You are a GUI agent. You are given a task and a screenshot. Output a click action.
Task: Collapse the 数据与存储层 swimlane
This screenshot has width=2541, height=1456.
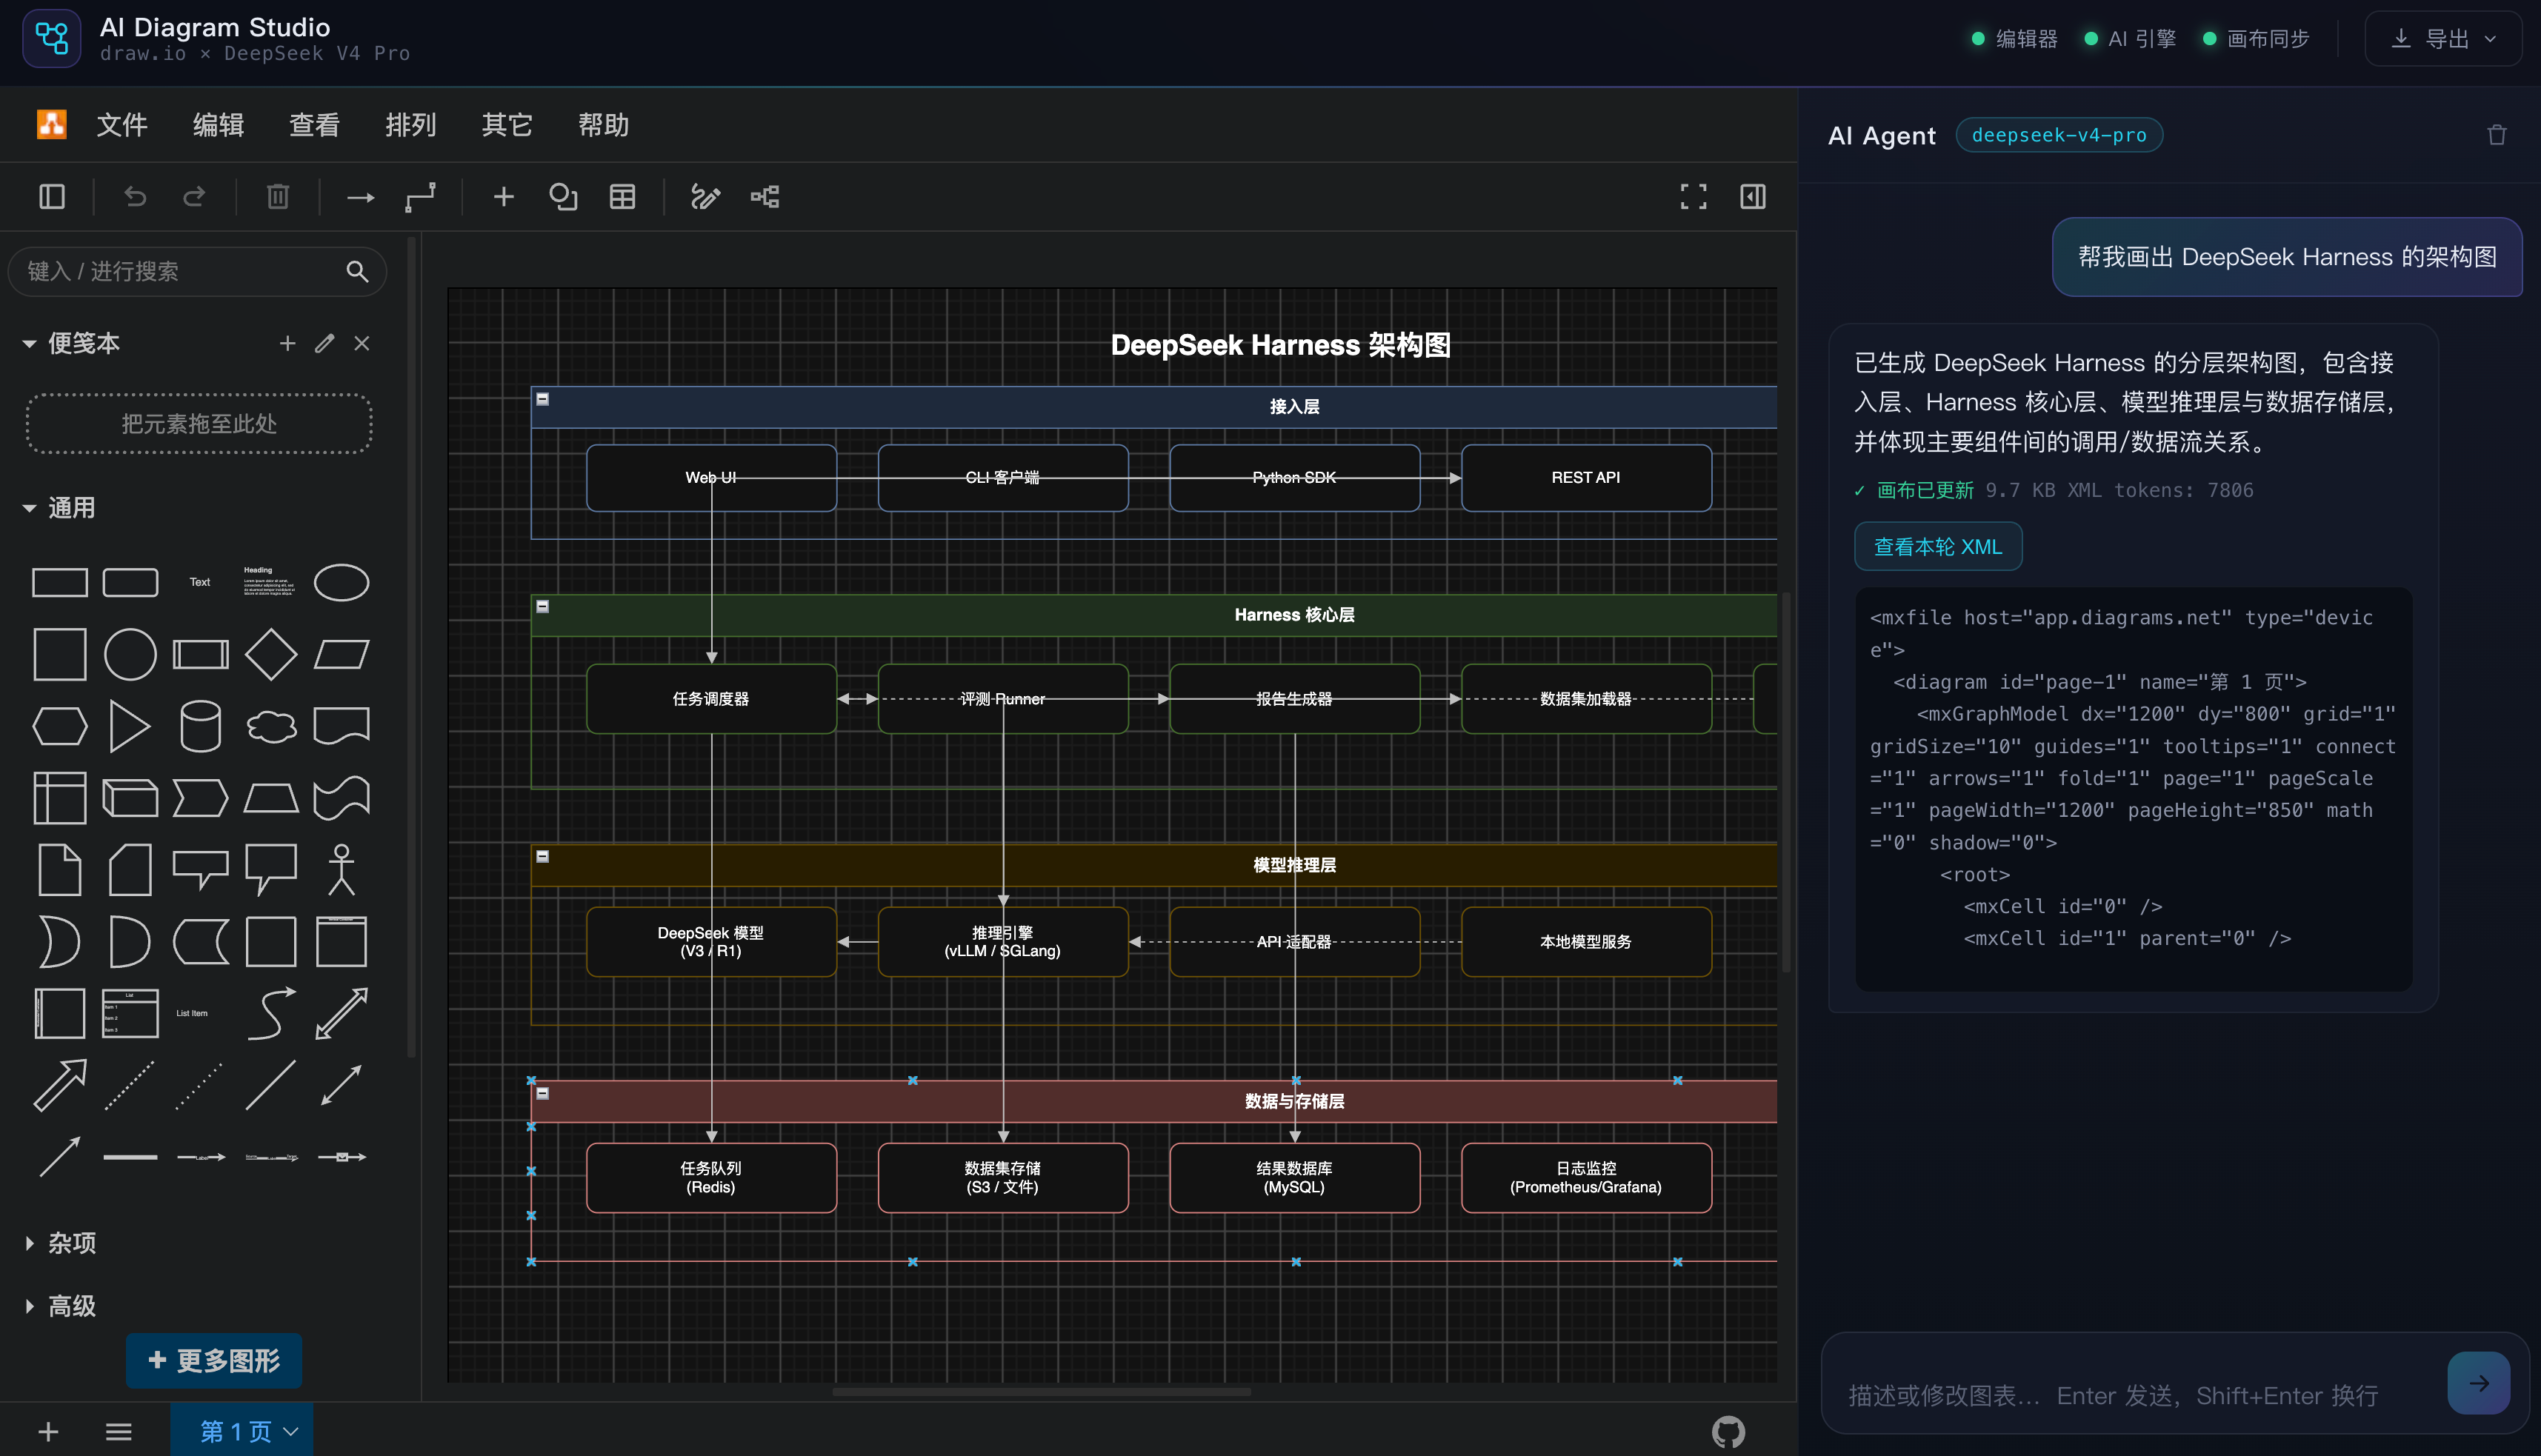click(x=543, y=1093)
